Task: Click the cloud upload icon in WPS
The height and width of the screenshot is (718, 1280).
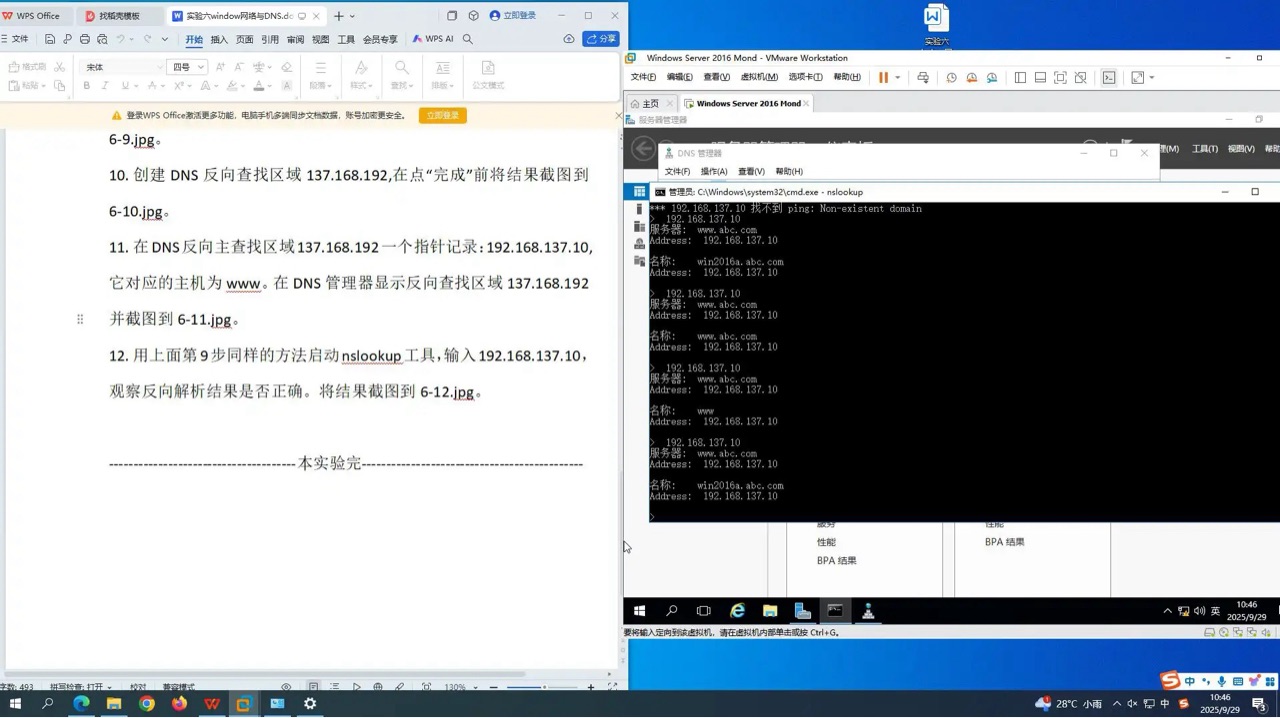Action: pos(569,39)
